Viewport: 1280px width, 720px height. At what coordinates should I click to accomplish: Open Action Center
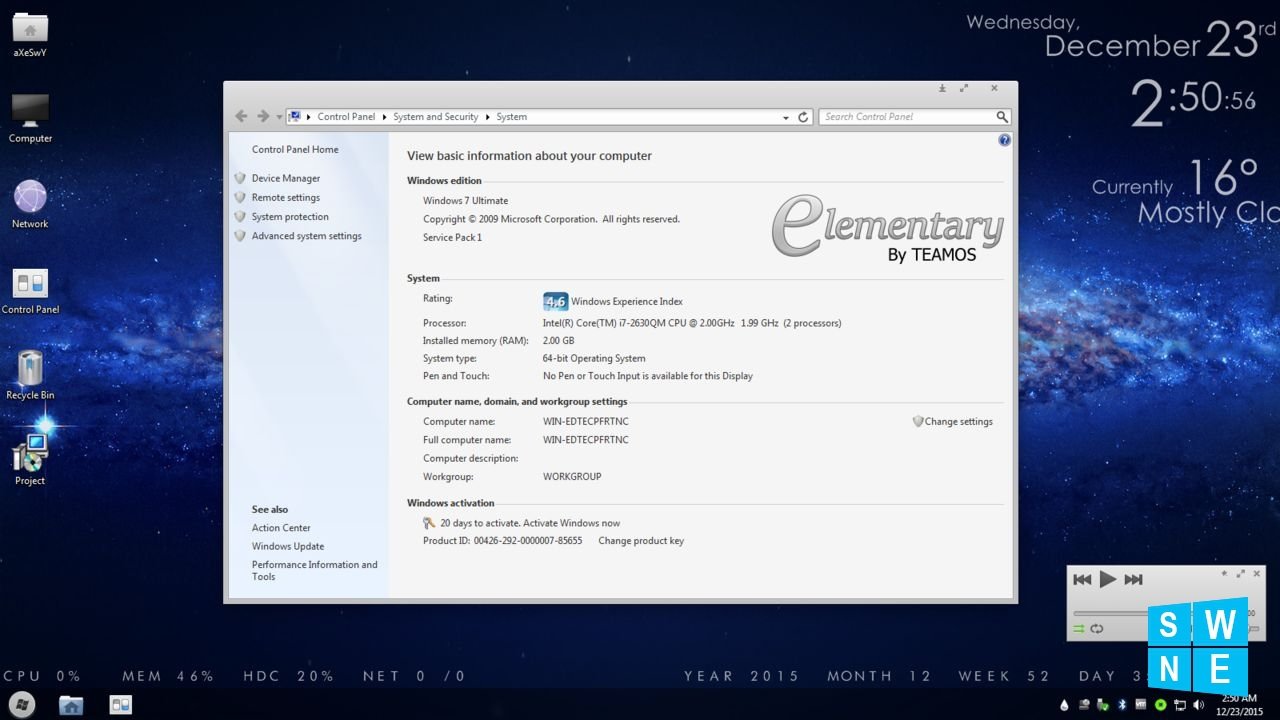coord(281,528)
